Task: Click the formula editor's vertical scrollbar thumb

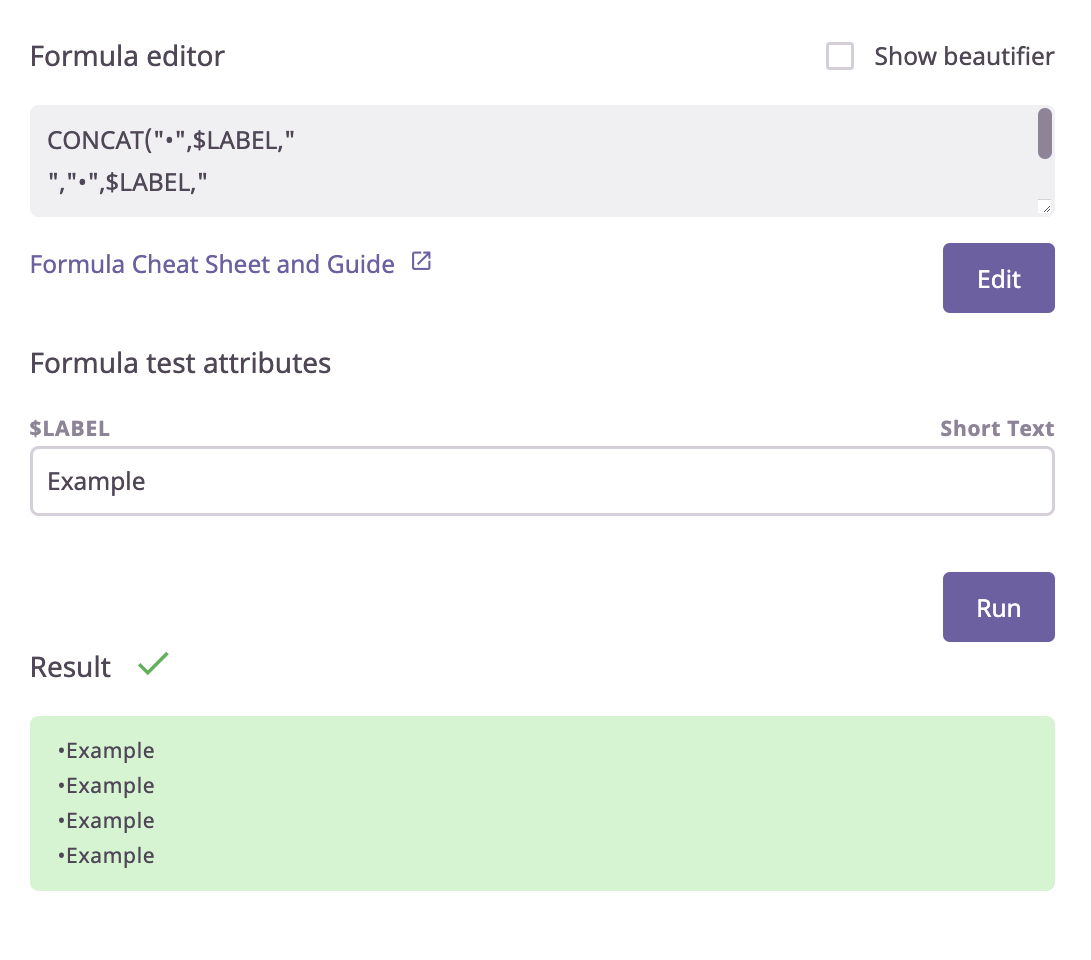Action: point(1044,134)
